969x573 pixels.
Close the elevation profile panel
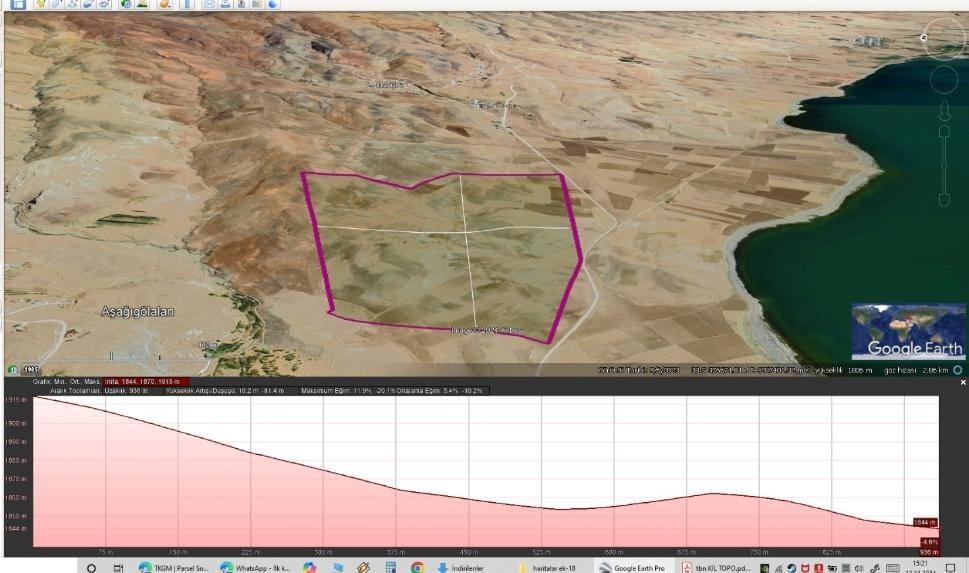coord(963,383)
